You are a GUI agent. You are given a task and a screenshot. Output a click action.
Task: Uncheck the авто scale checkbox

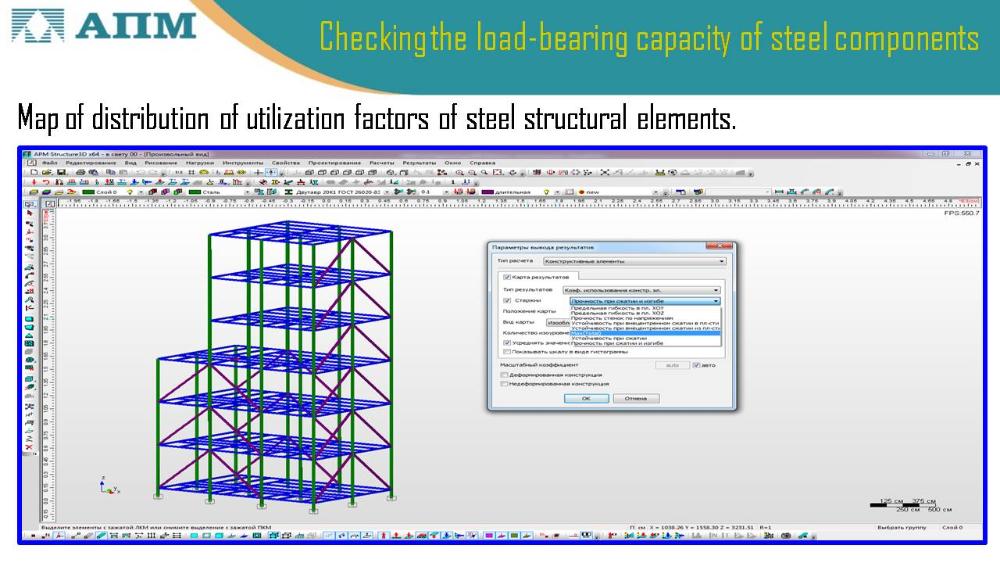(697, 365)
